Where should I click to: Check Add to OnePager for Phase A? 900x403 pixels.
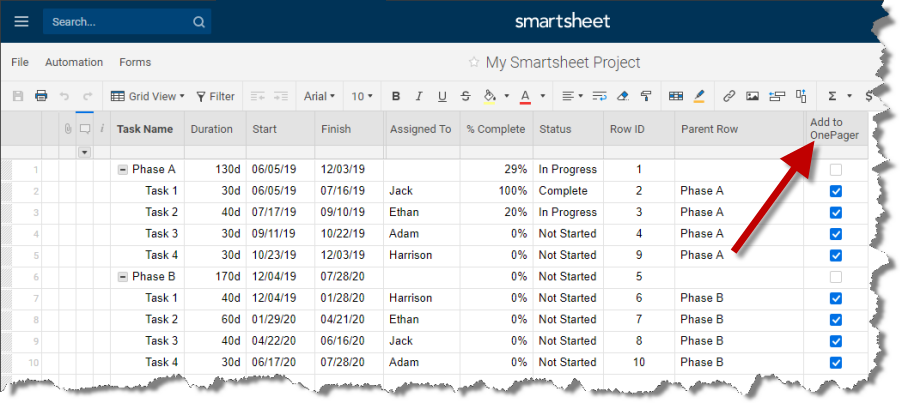836,169
